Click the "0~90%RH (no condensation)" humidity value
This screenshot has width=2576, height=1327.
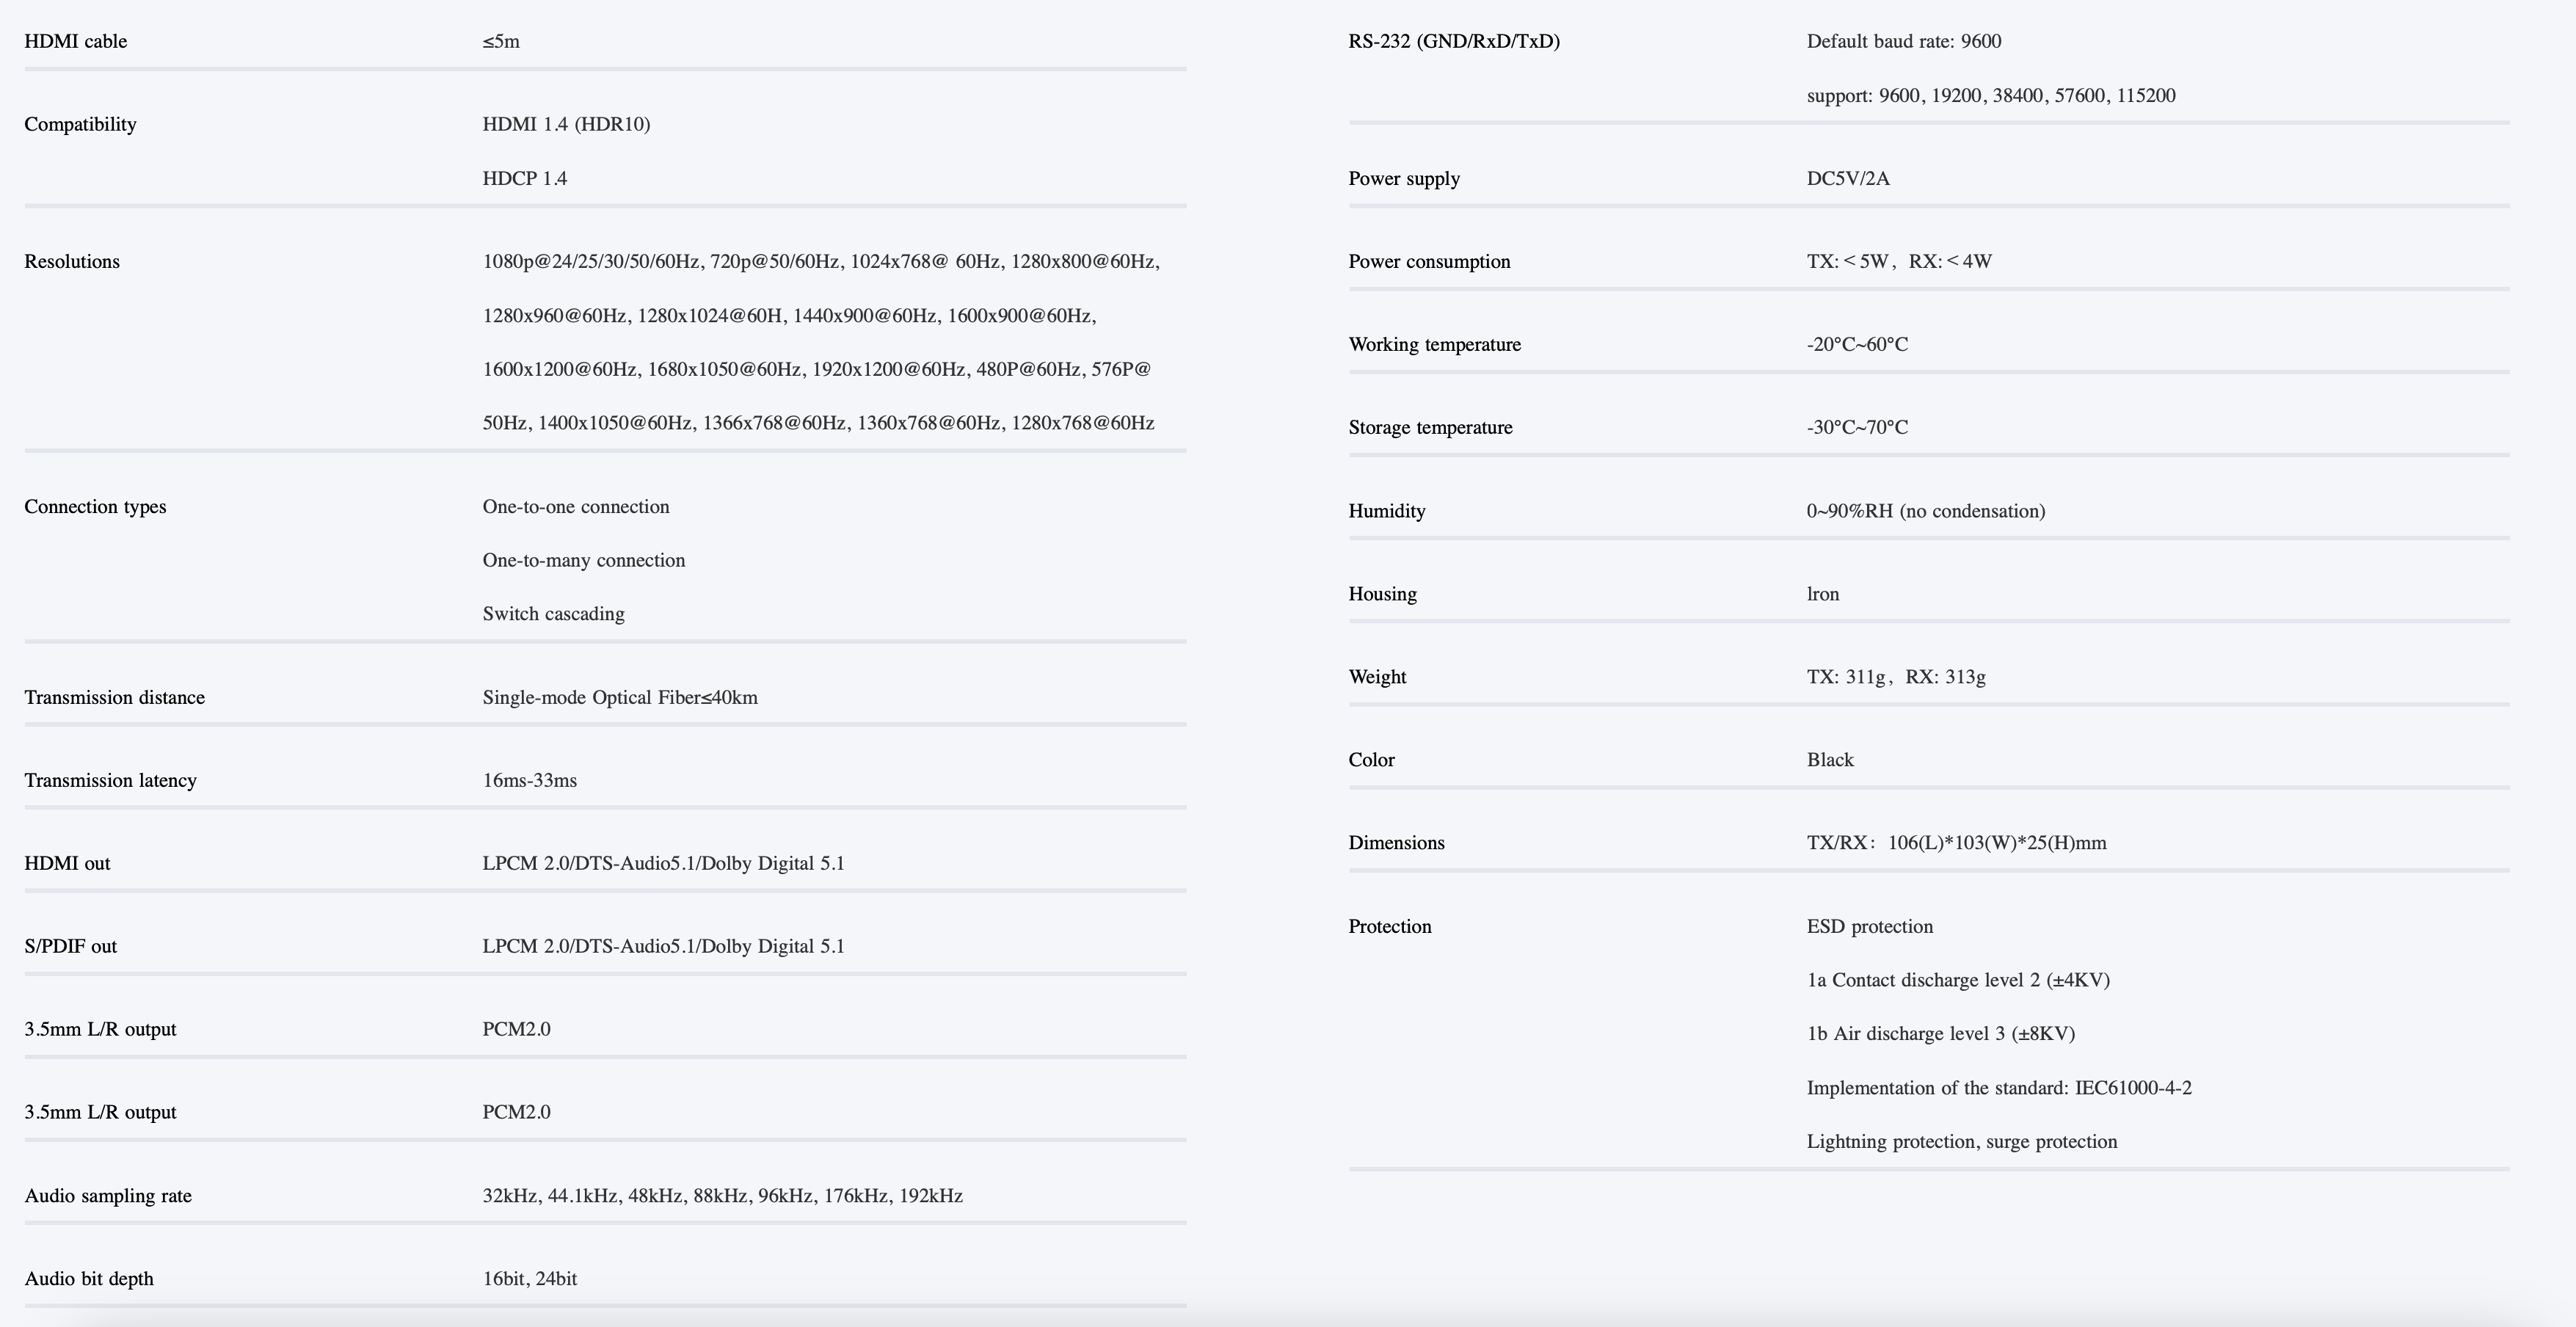click(x=1926, y=511)
